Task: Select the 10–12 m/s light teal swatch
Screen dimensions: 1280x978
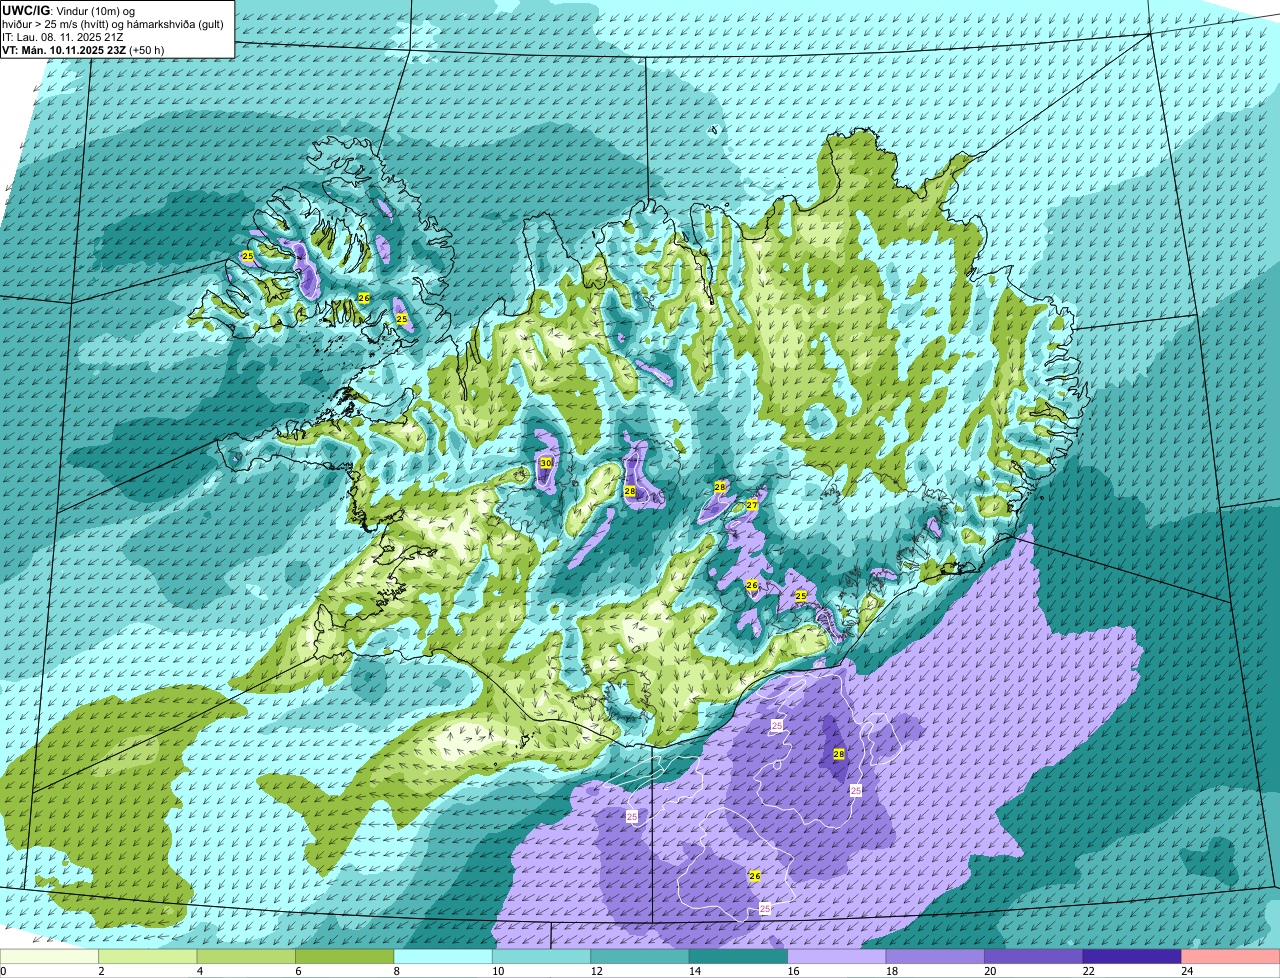Action: (x=542, y=956)
